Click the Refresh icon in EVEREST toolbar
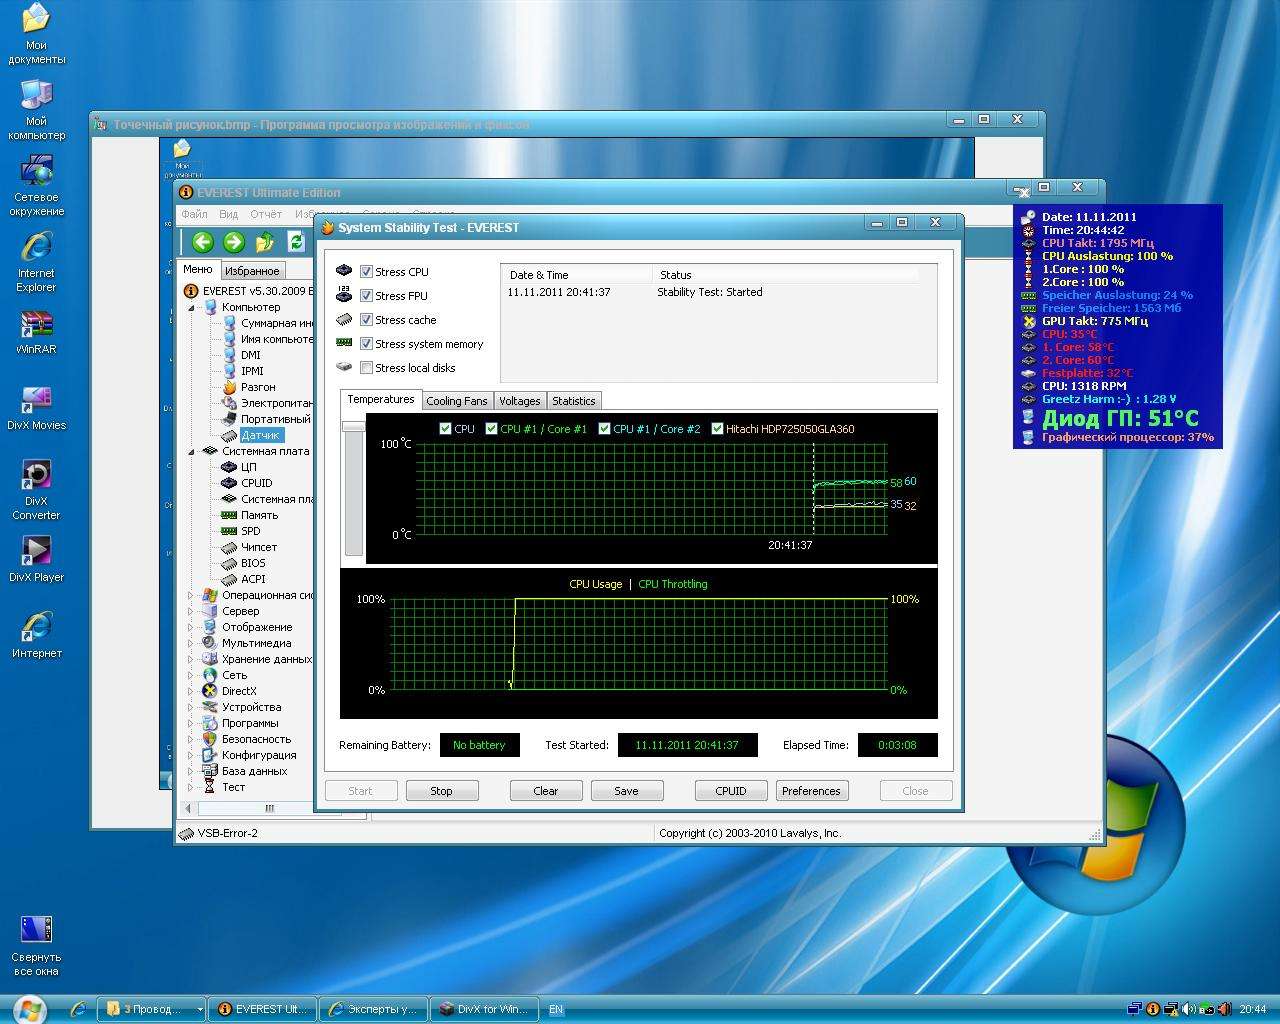This screenshot has height=1024, width=1280. (296, 242)
